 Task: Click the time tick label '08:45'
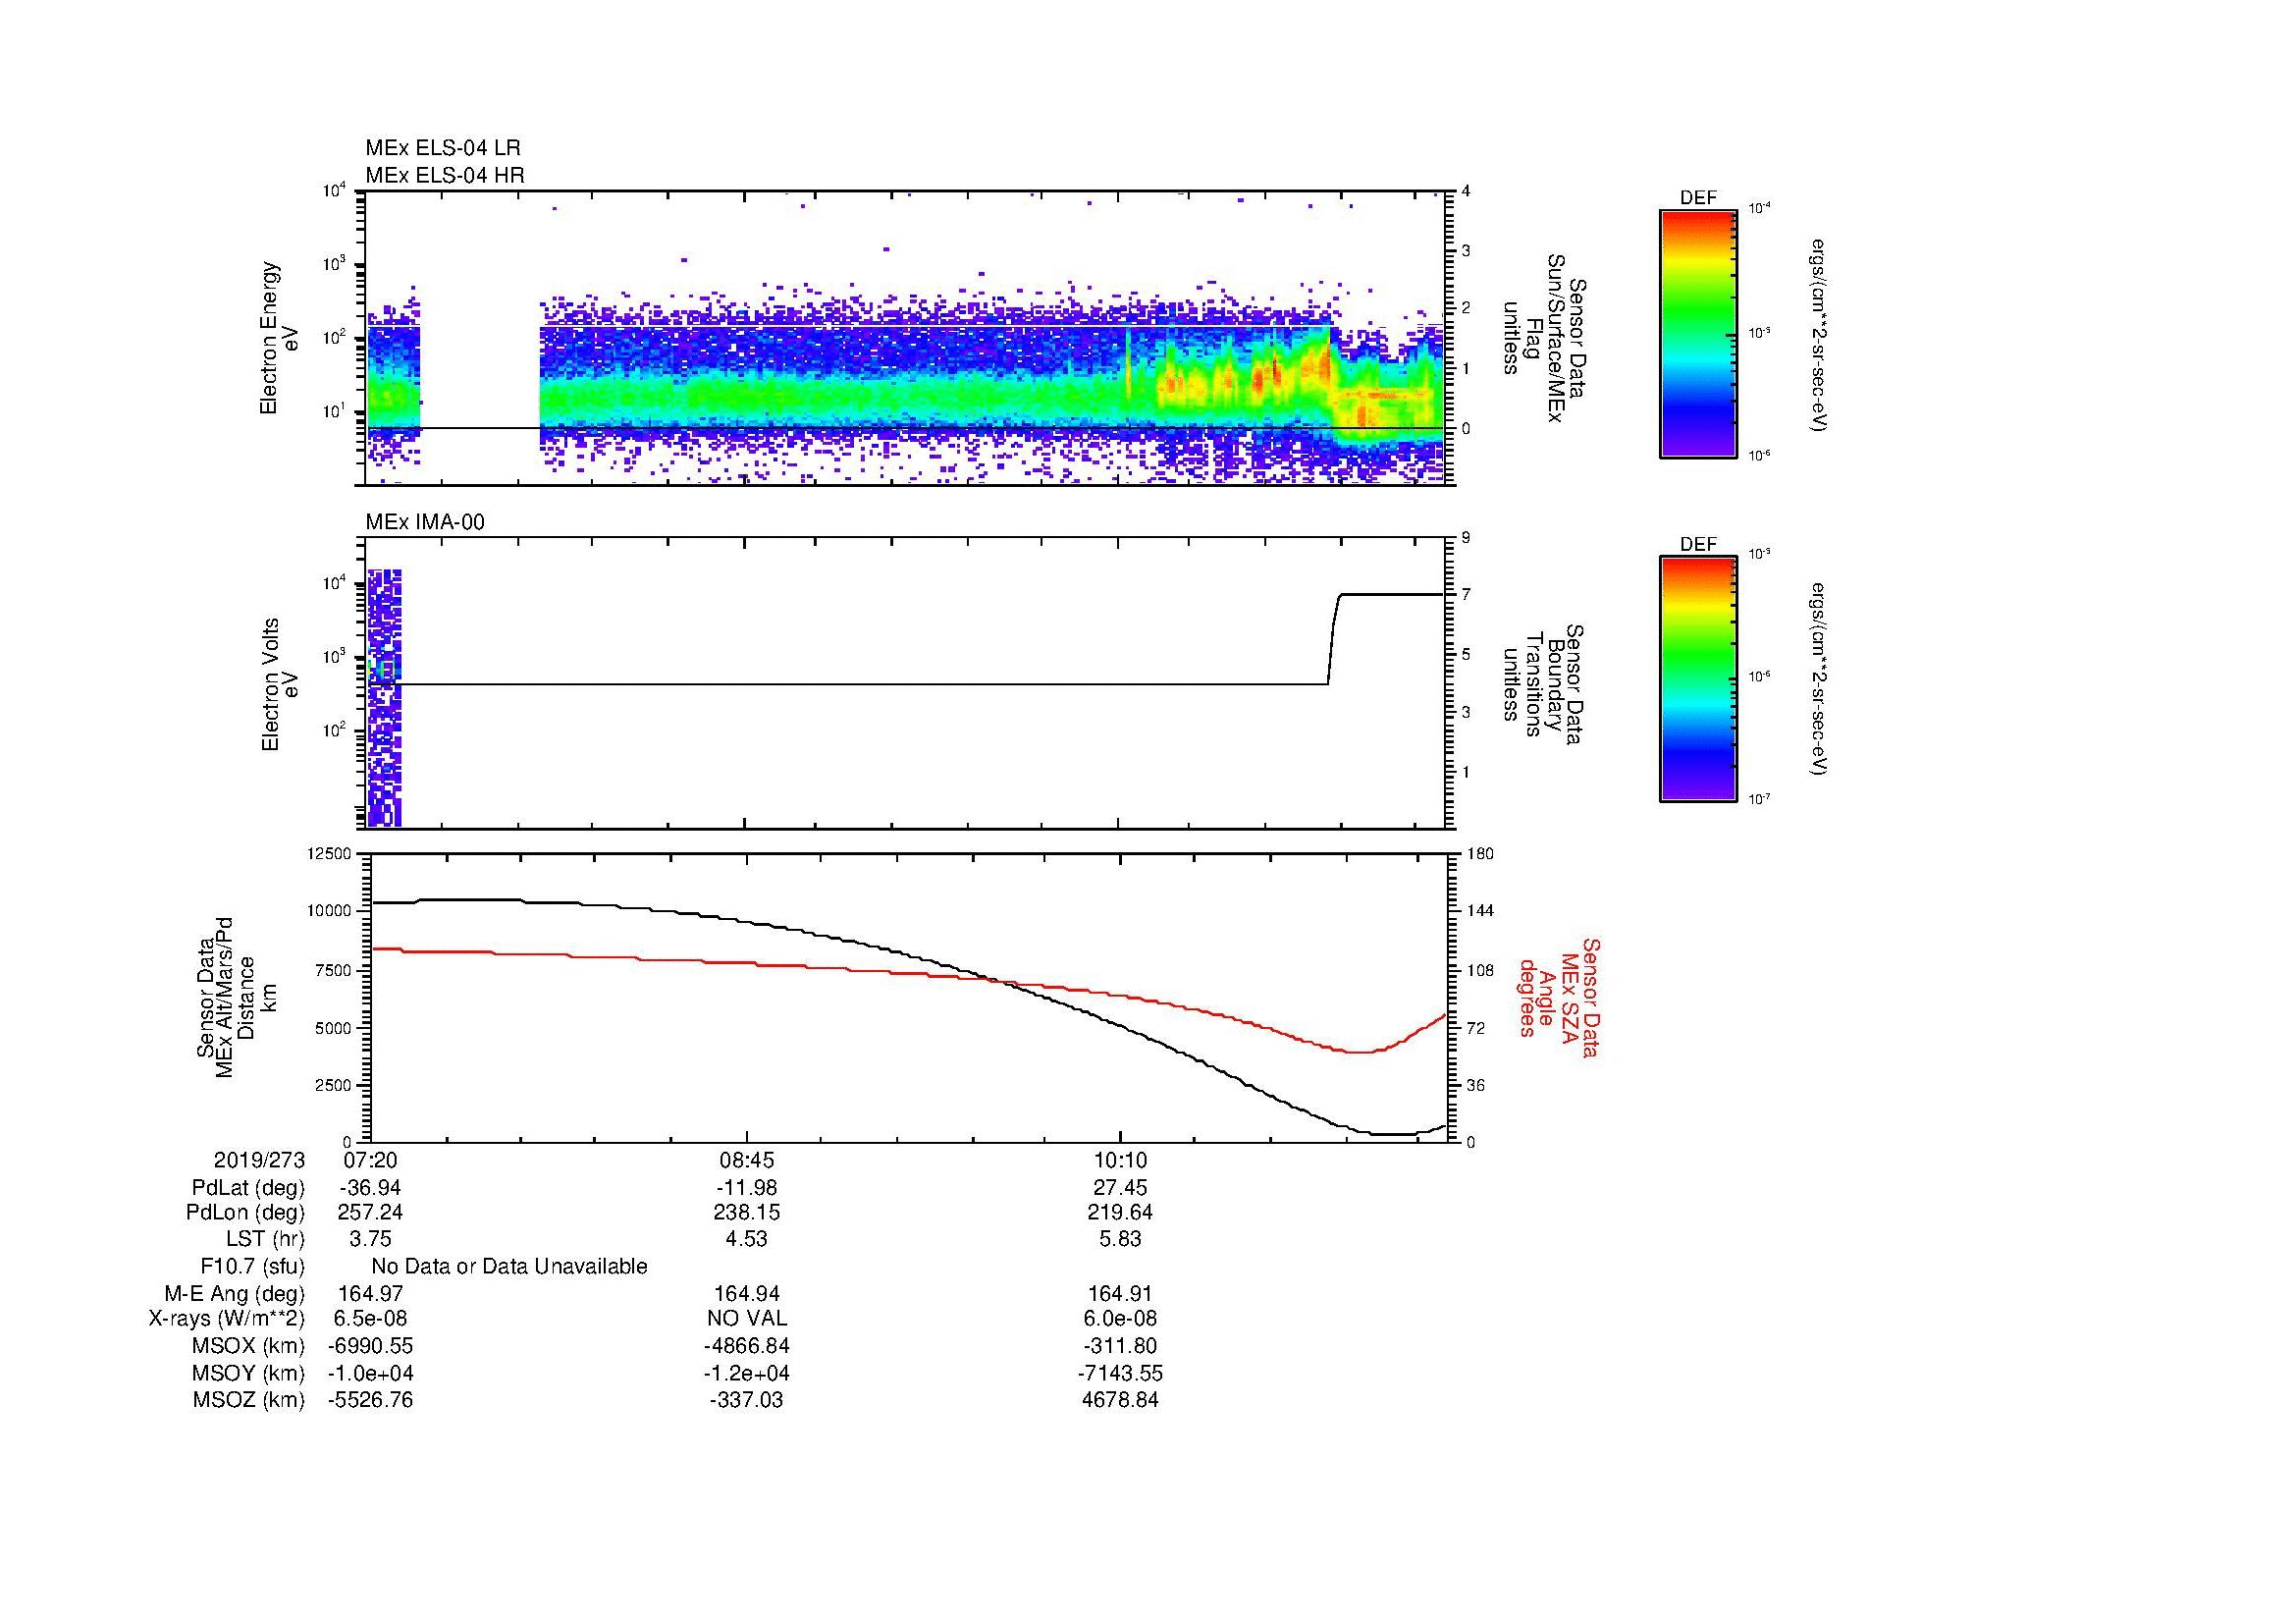tap(746, 1161)
